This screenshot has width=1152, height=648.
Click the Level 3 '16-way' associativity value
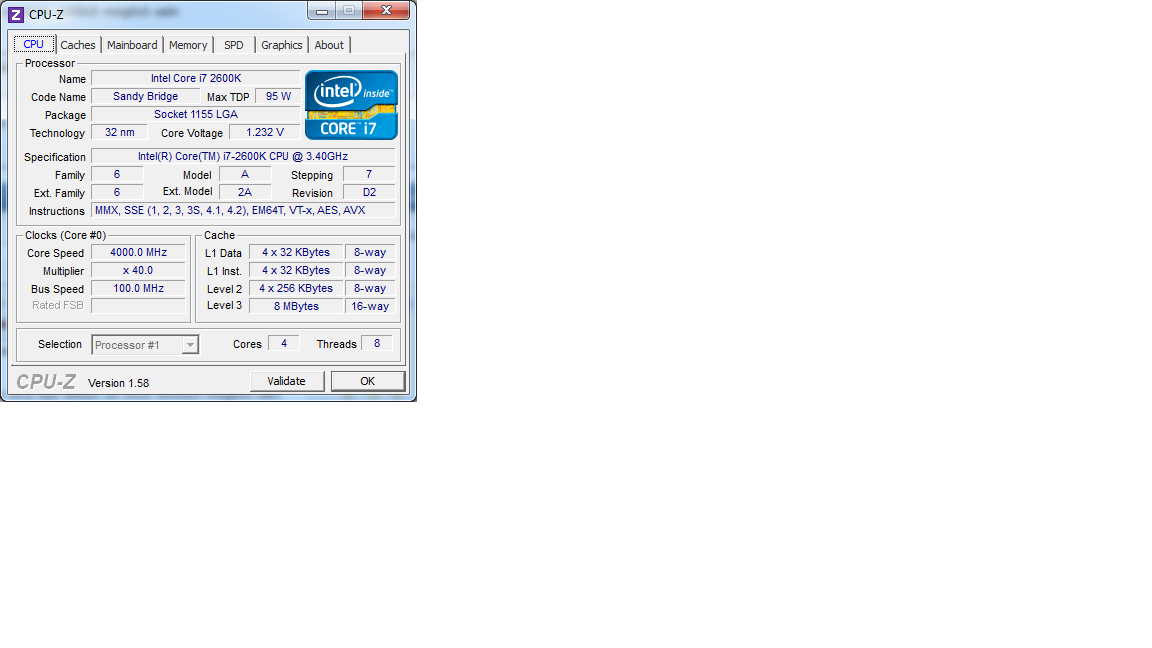click(x=370, y=306)
